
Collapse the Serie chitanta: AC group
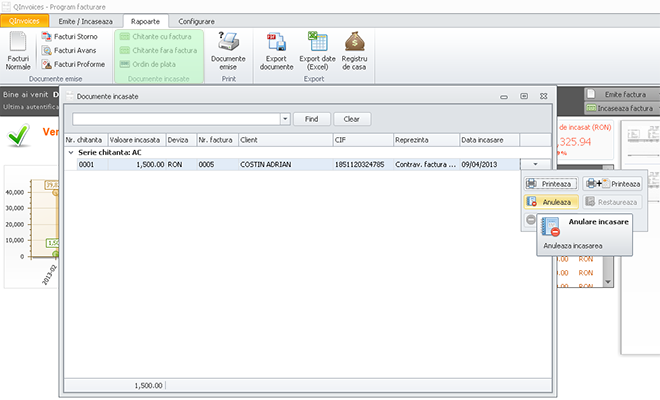[x=70, y=152]
